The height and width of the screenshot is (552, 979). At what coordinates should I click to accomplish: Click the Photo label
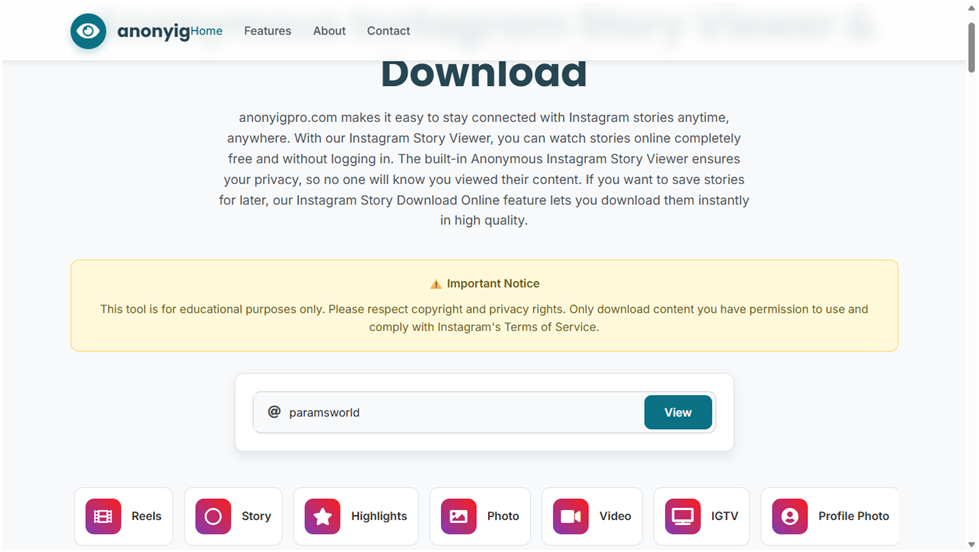point(503,516)
